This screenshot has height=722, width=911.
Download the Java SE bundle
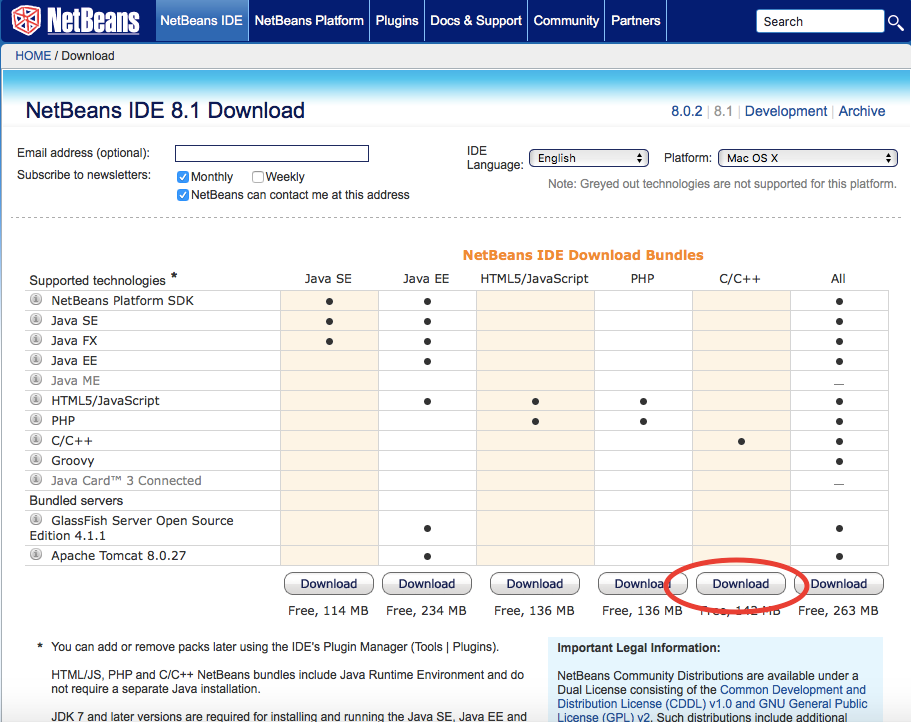click(329, 584)
